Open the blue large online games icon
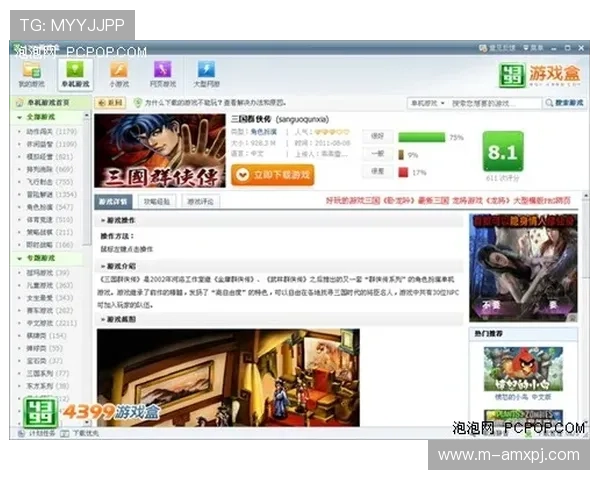The image size is (600, 480). 206,70
